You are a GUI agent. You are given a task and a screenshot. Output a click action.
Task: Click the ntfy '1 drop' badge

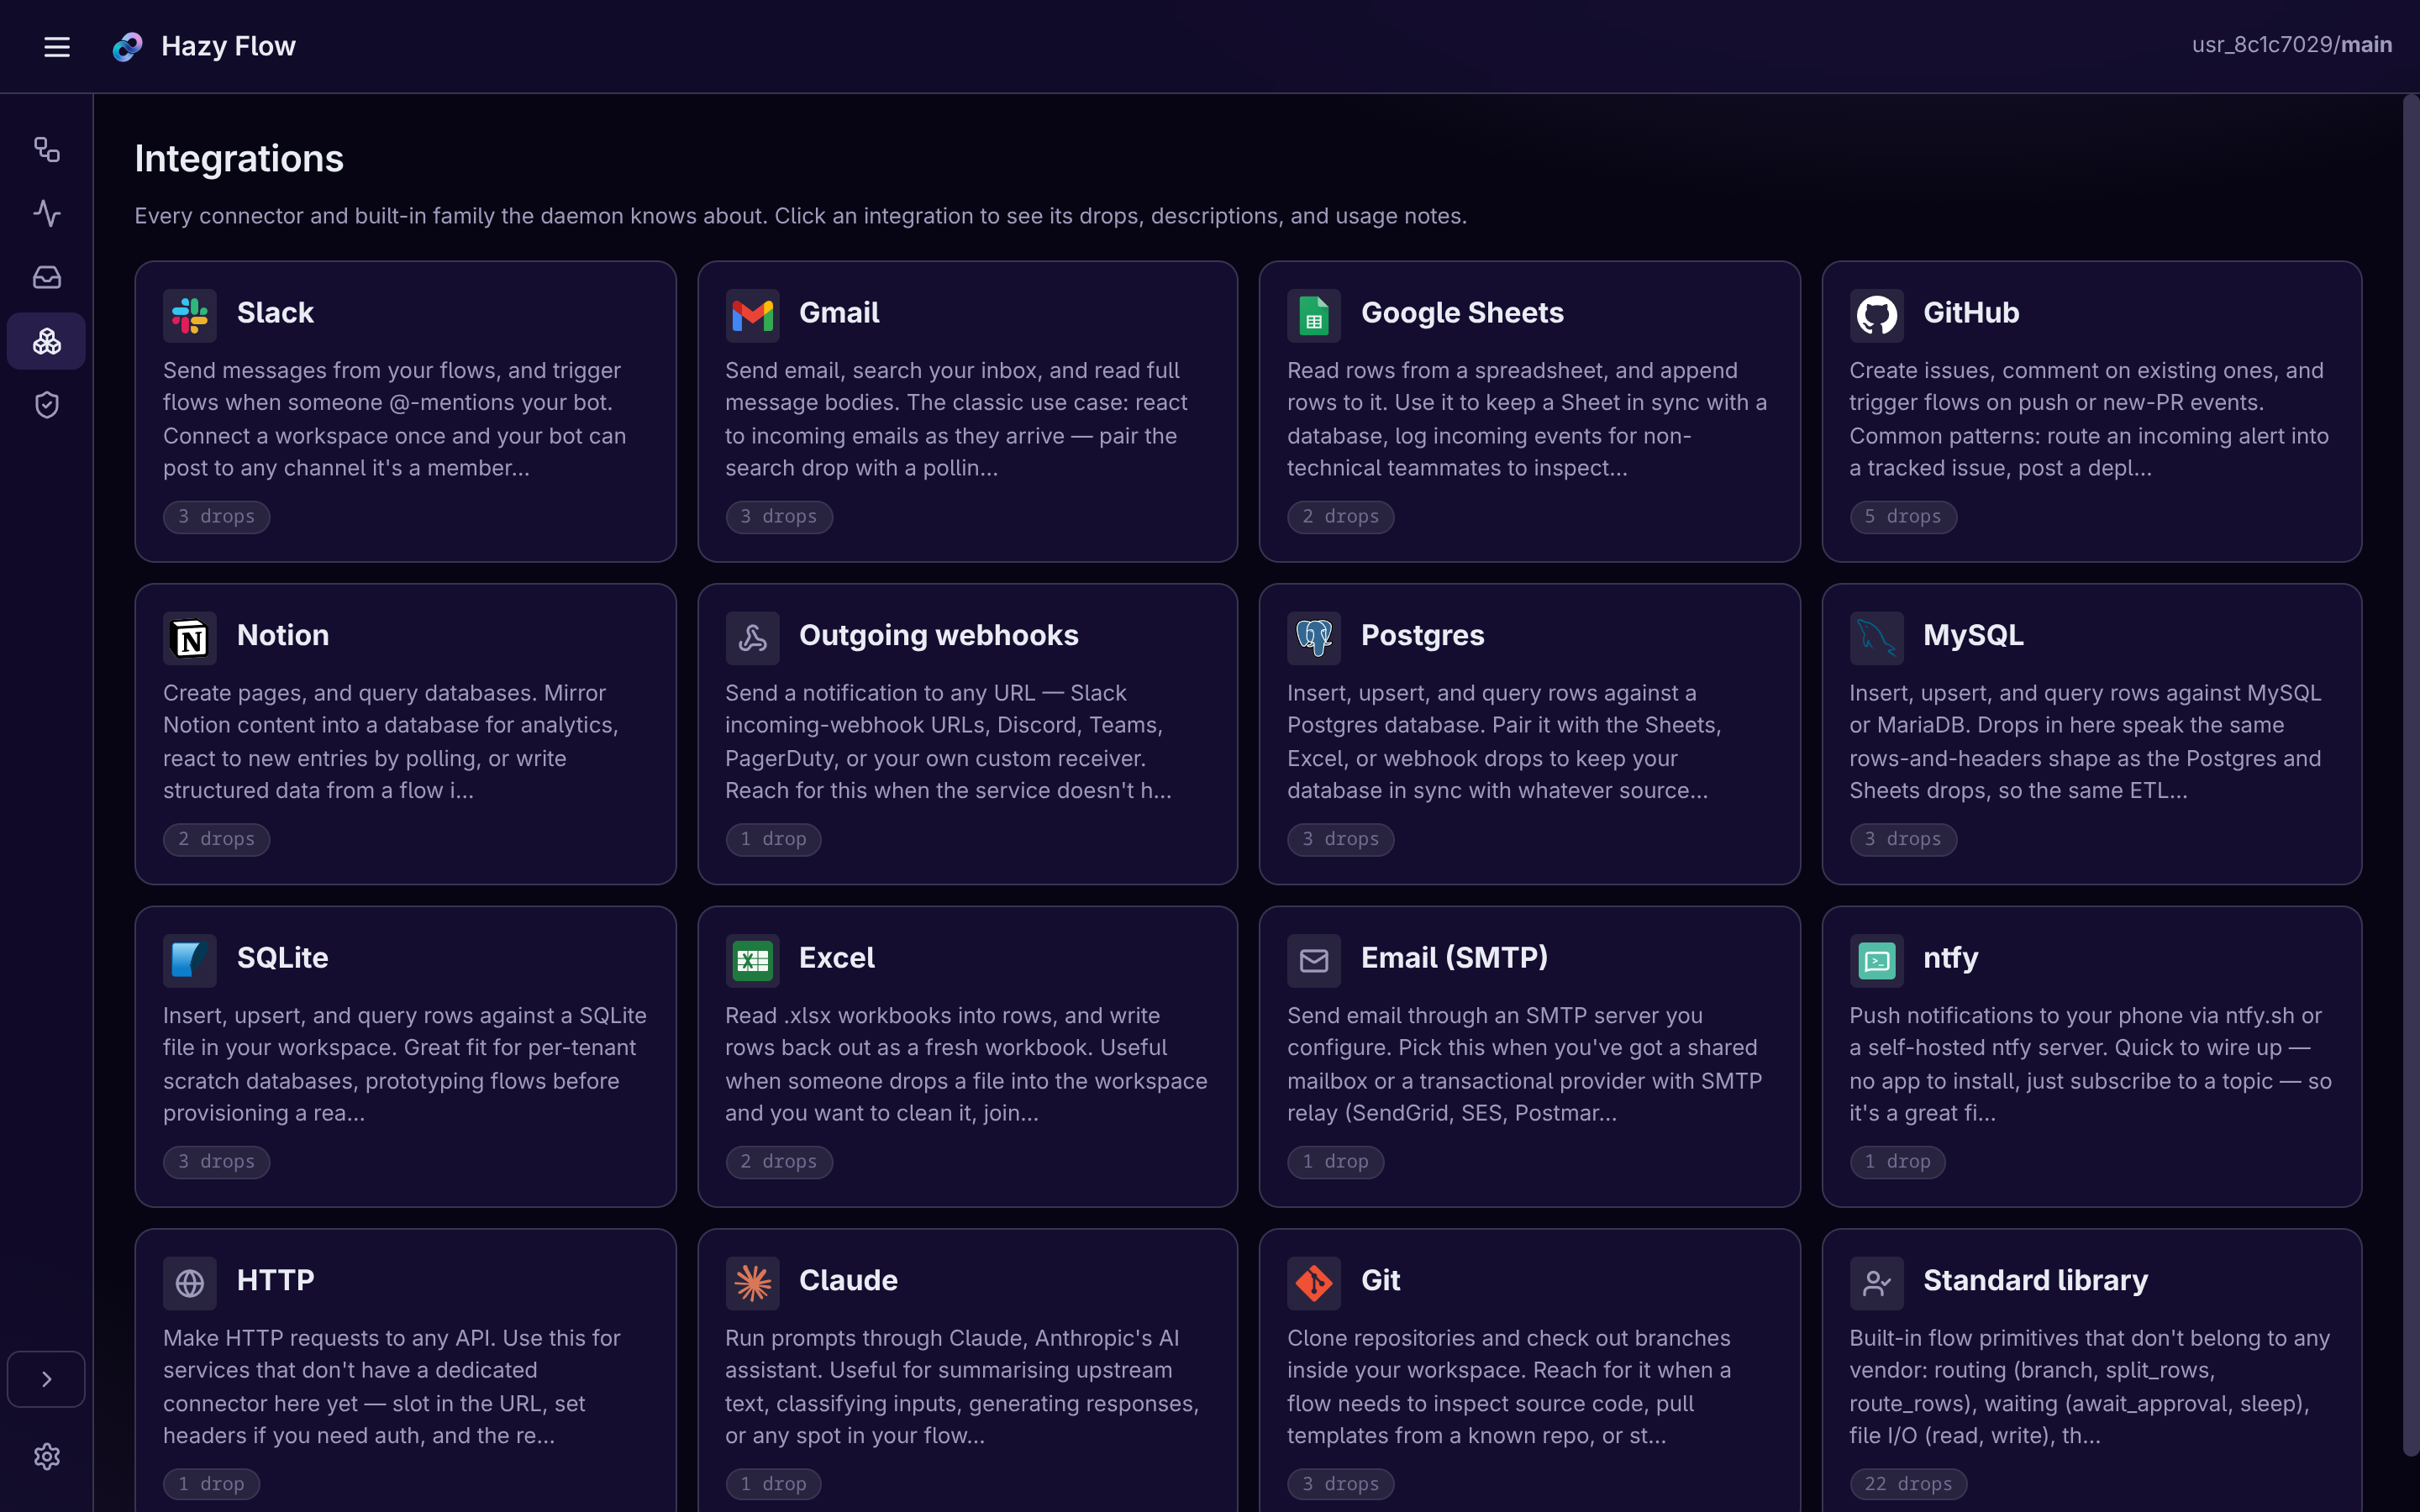point(1897,1162)
